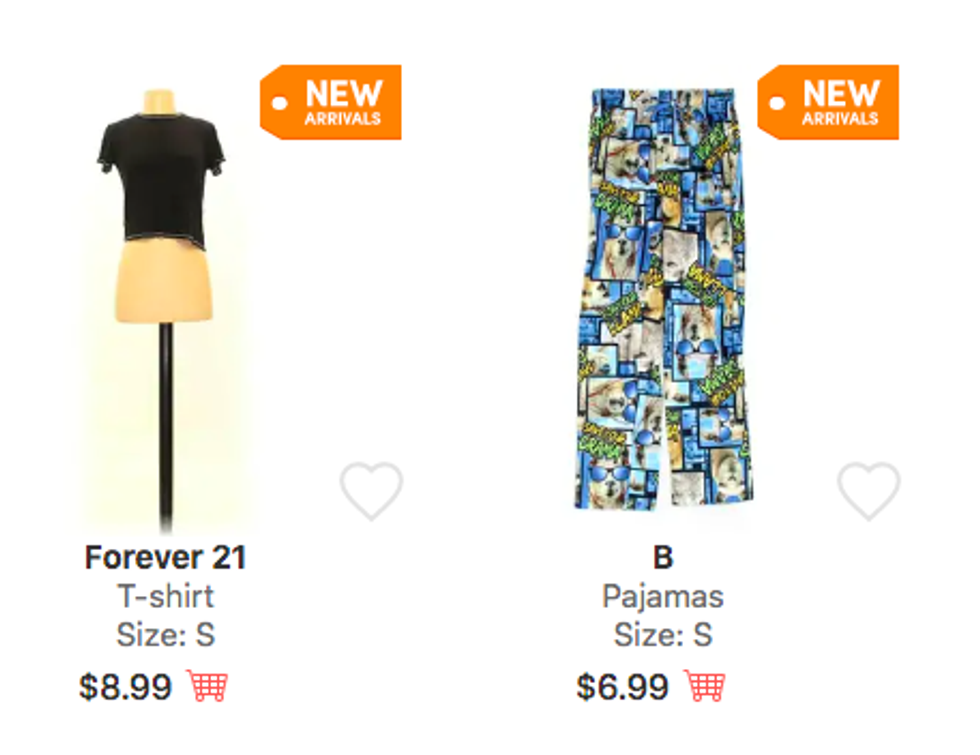Open the Forever 21 brand link
This screenshot has width=980, height=755.
[x=166, y=558]
